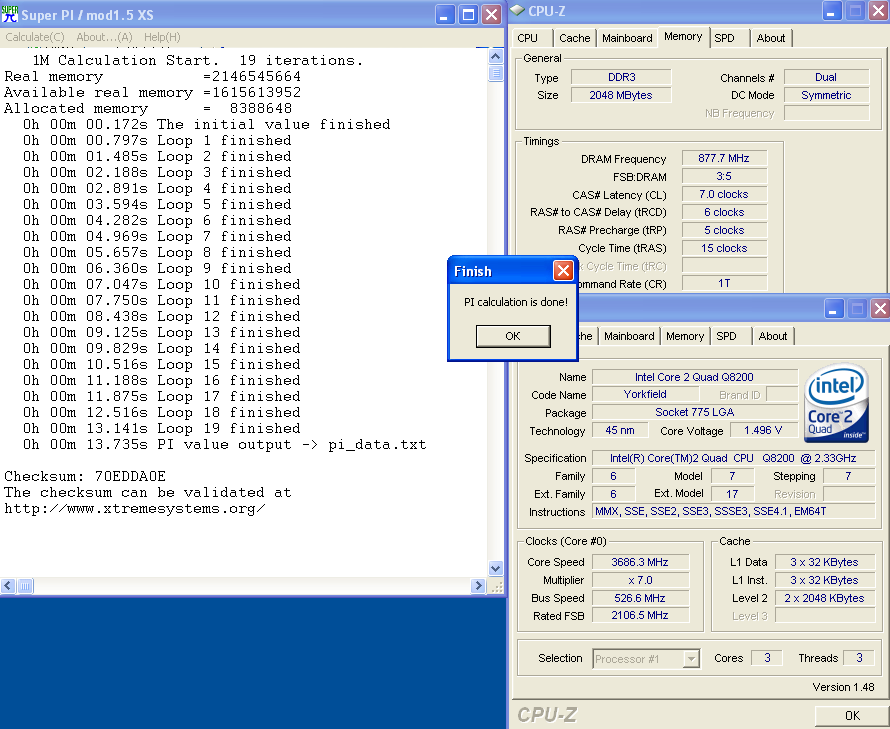
Task: Minimize the upper CPU-Z Memory window
Action: [830, 10]
